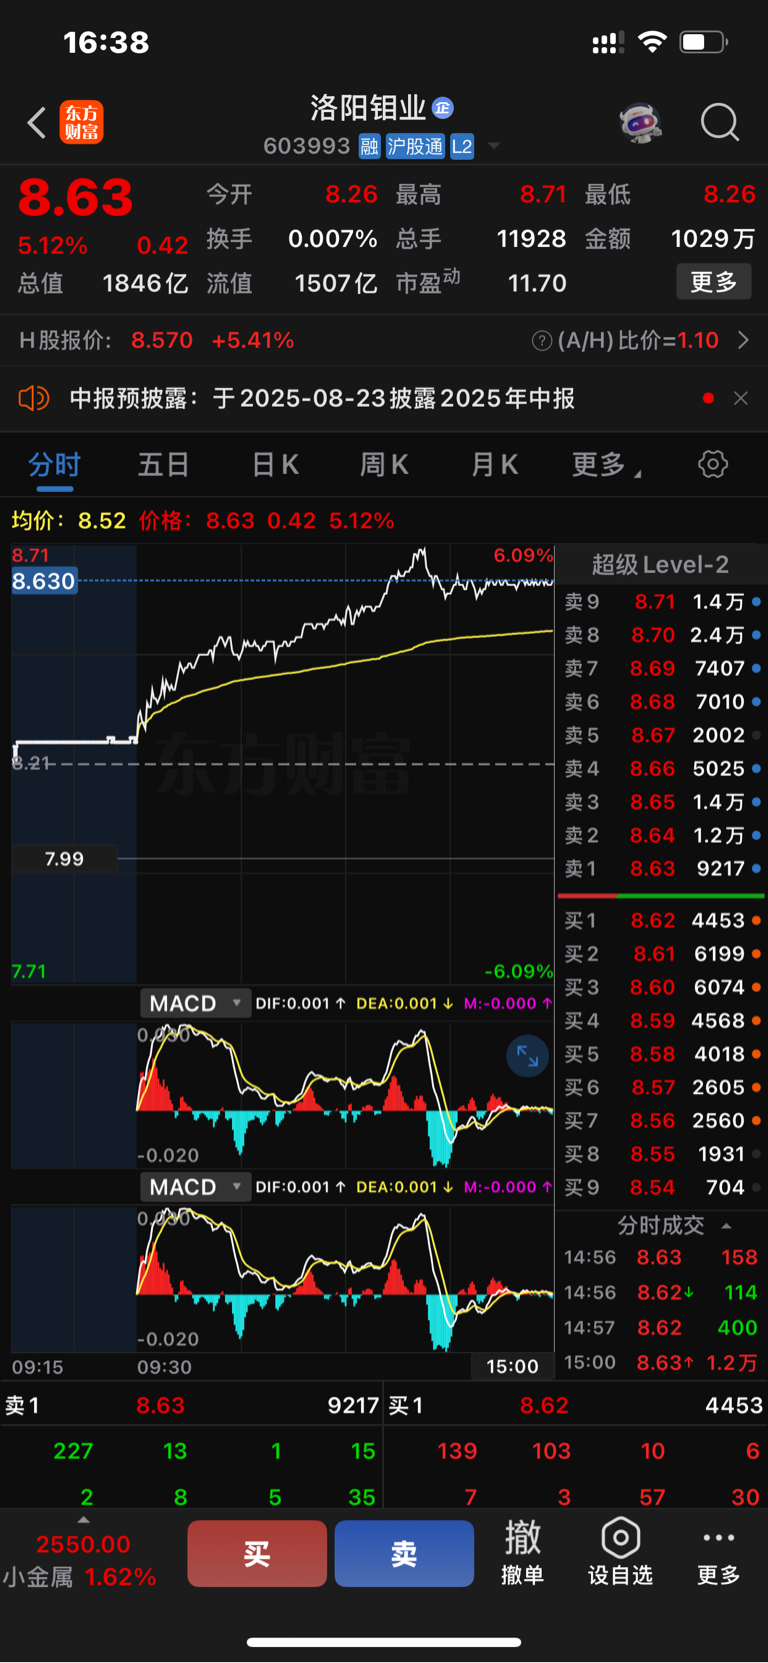
Task: Expand 更多 chart period menu
Action: (606, 465)
